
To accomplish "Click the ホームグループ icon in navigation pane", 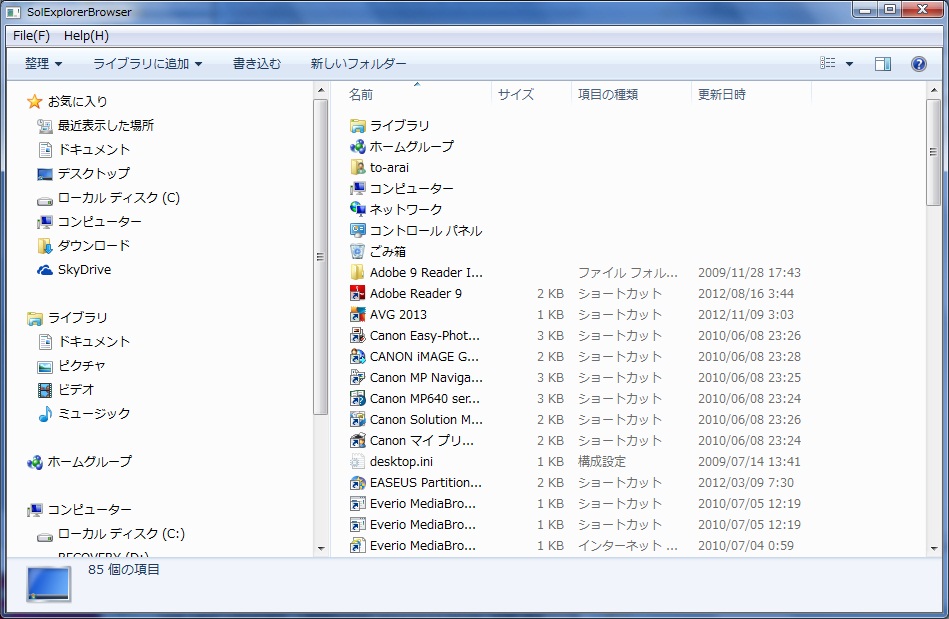I will tap(35, 462).
